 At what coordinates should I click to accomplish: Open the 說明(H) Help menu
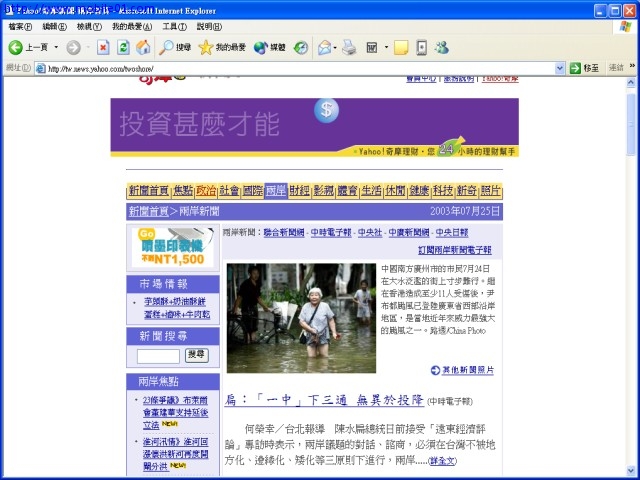click(x=209, y=27)
